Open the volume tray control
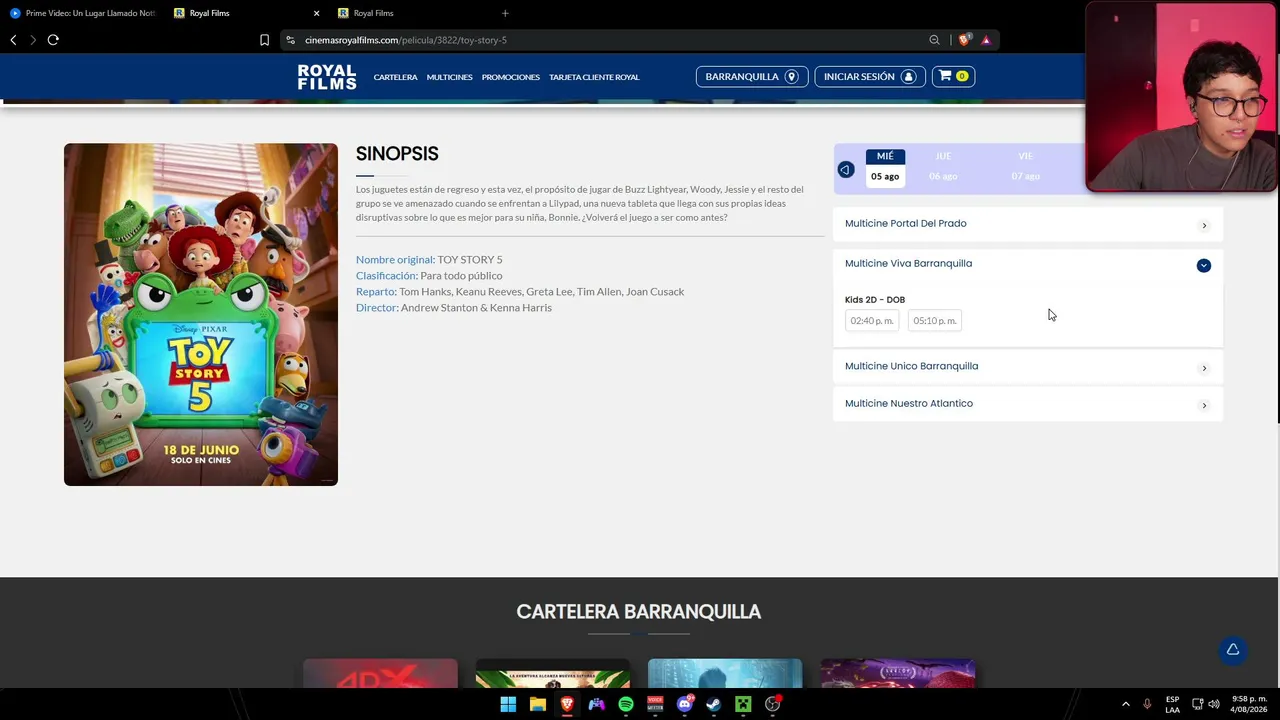The height and width of the screenshot is (720, 1280). coord(1214,704)
